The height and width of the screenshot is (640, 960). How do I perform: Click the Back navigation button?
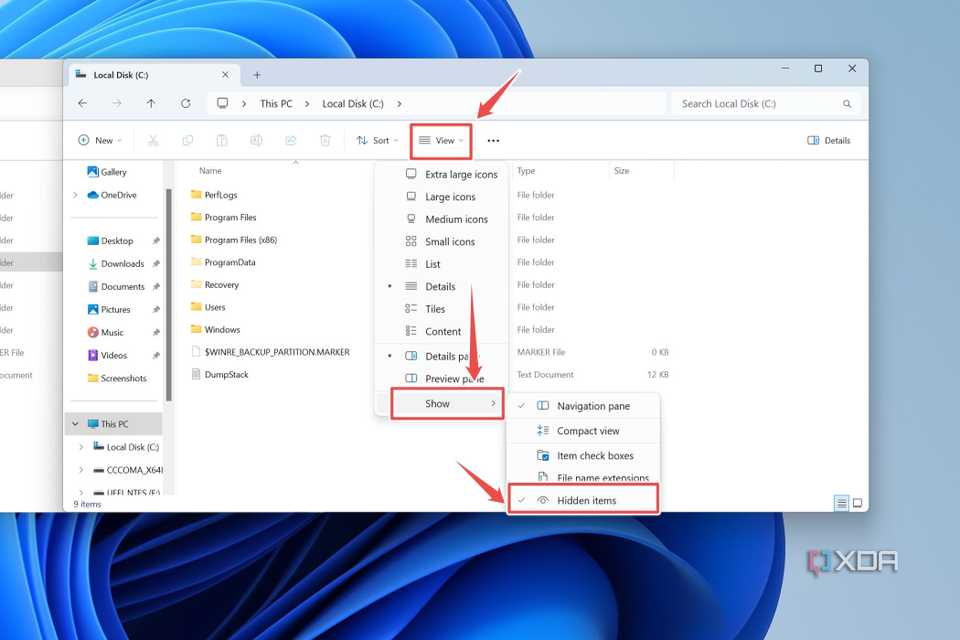point(83,103)
